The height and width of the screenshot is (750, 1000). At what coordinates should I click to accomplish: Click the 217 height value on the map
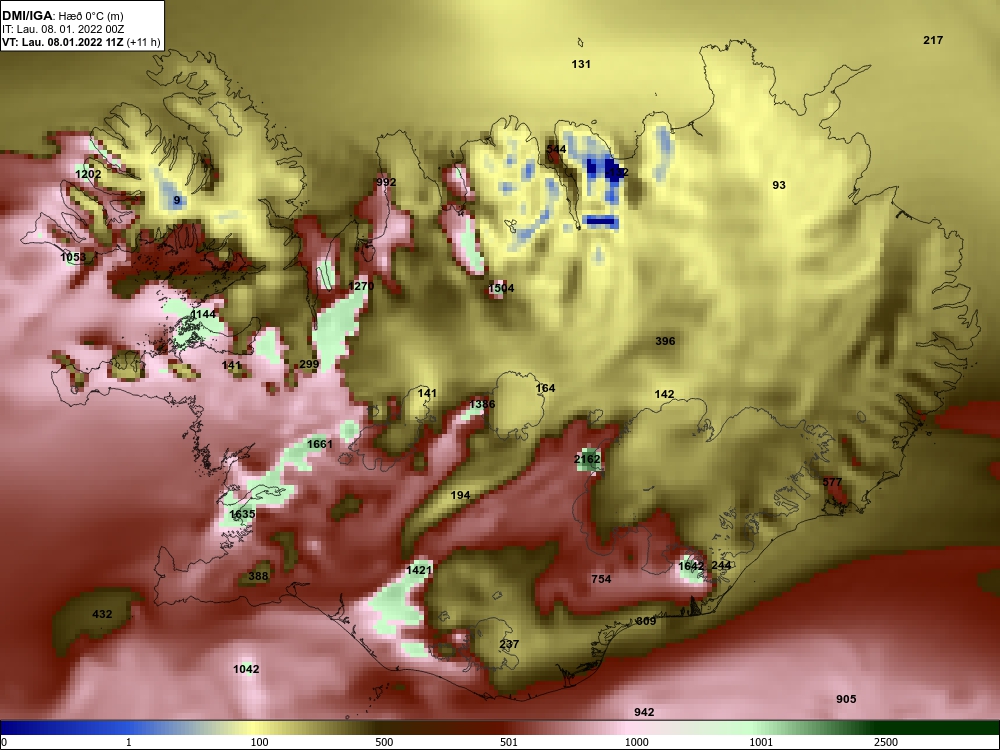click(933, 40)
